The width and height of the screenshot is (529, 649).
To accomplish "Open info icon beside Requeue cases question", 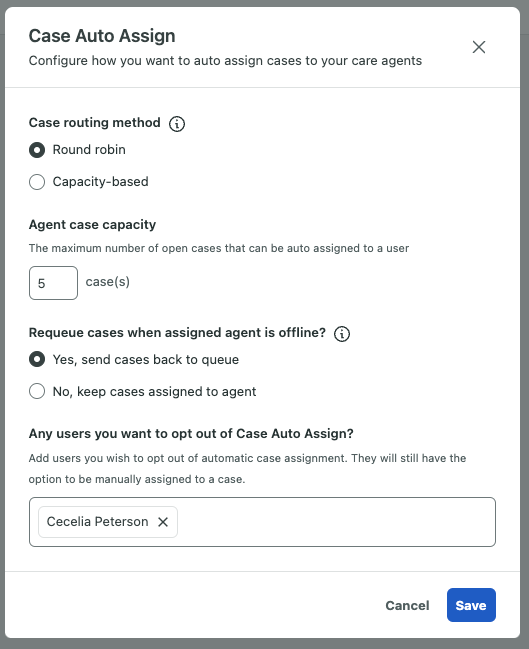I will 342,334.
